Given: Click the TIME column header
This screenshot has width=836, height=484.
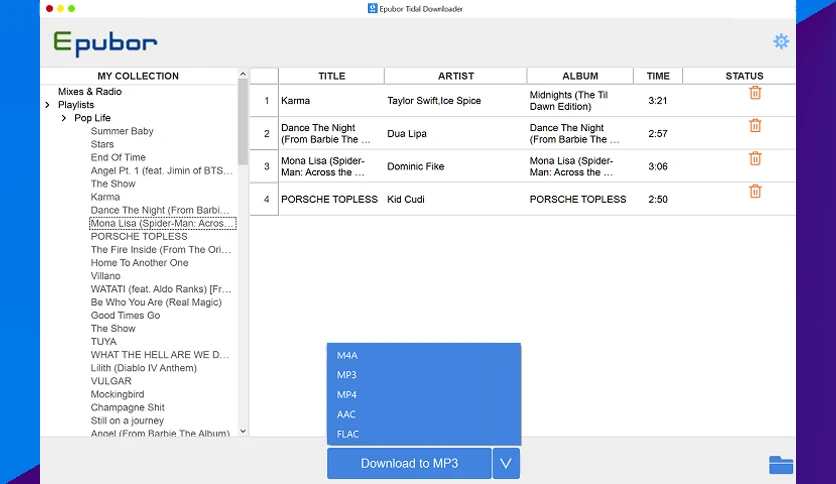Looking at the screenshot, I should coord(658,76).
